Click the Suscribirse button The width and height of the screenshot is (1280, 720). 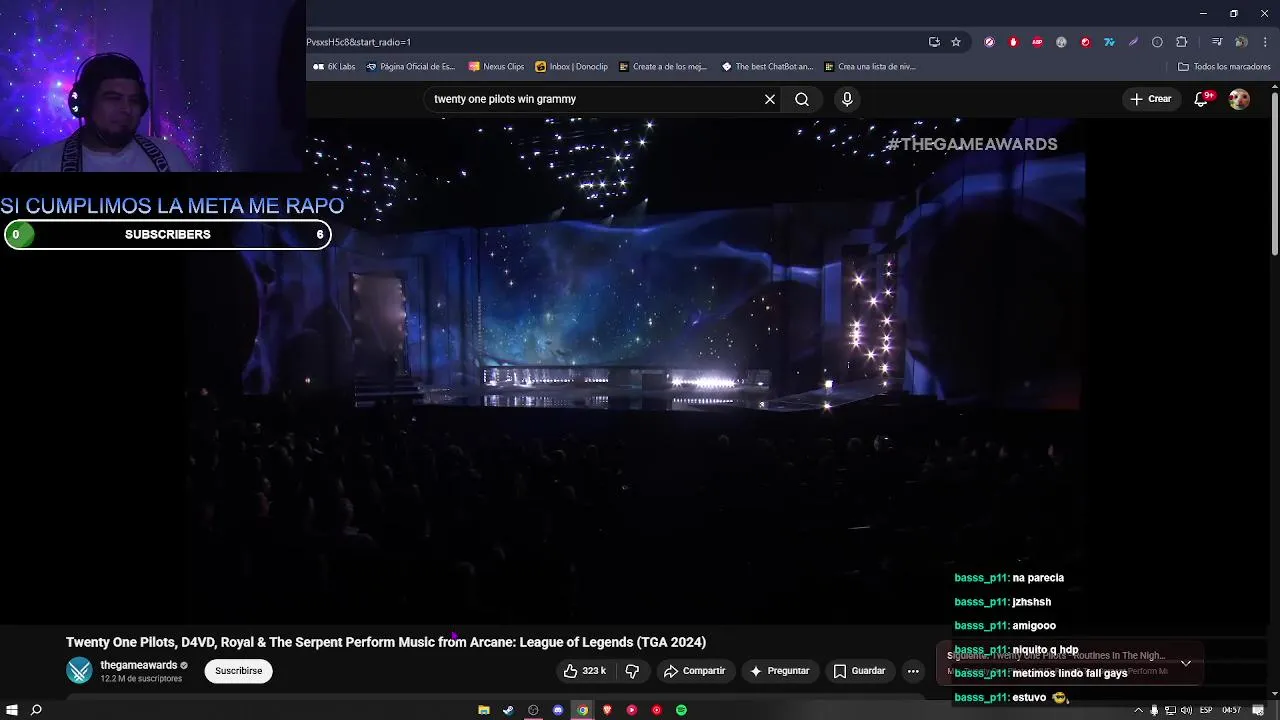(238, 671)
